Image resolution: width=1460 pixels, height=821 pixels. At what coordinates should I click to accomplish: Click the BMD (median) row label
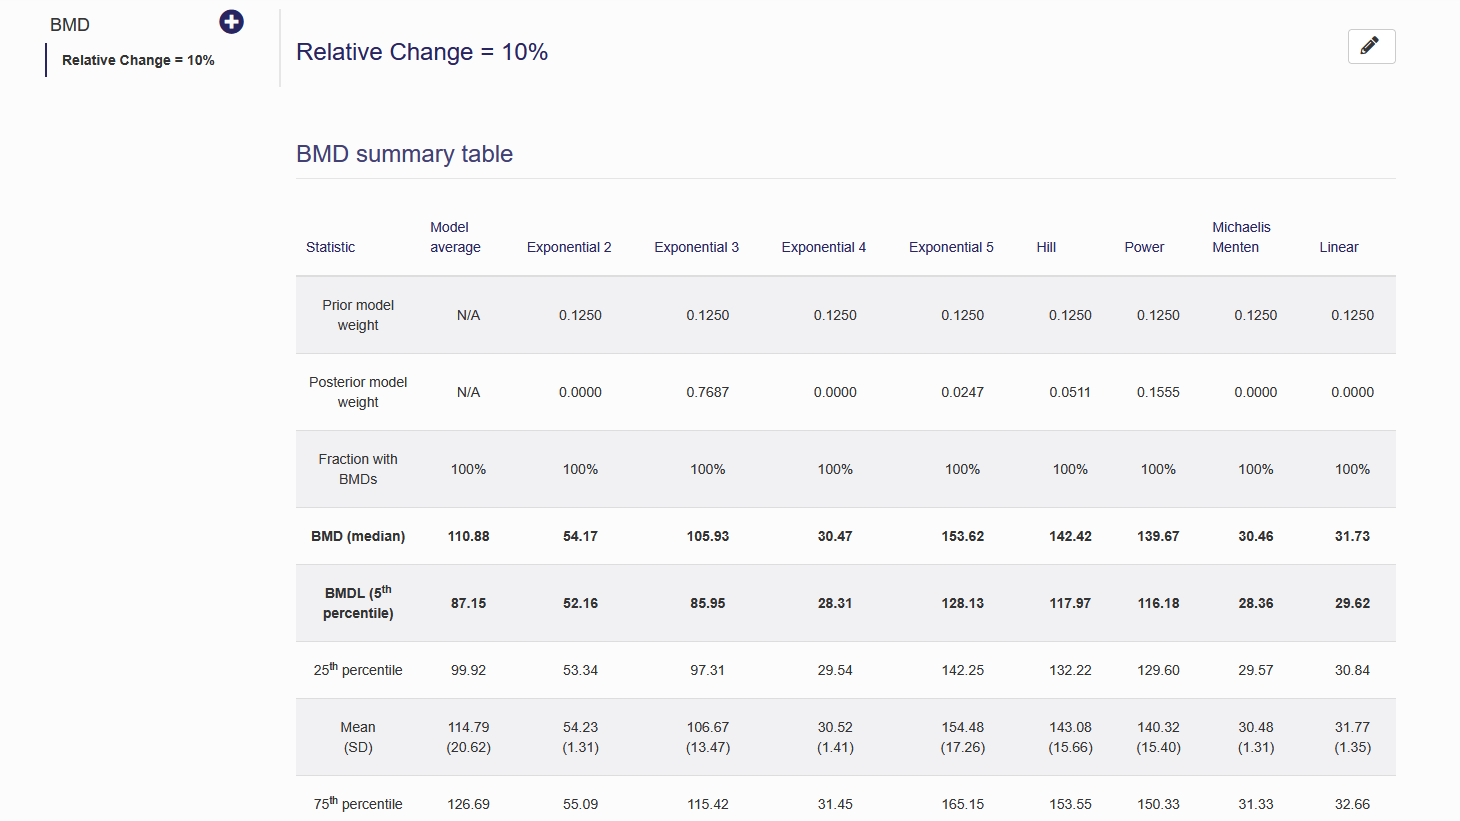[x=358, y=536]
